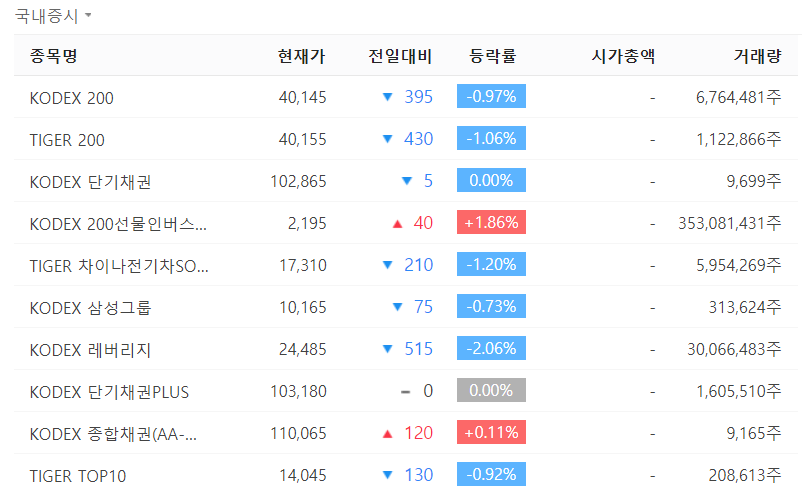809x494 pixels.
Task: Click volume 5,954,269주
Action: pos(738,265)
